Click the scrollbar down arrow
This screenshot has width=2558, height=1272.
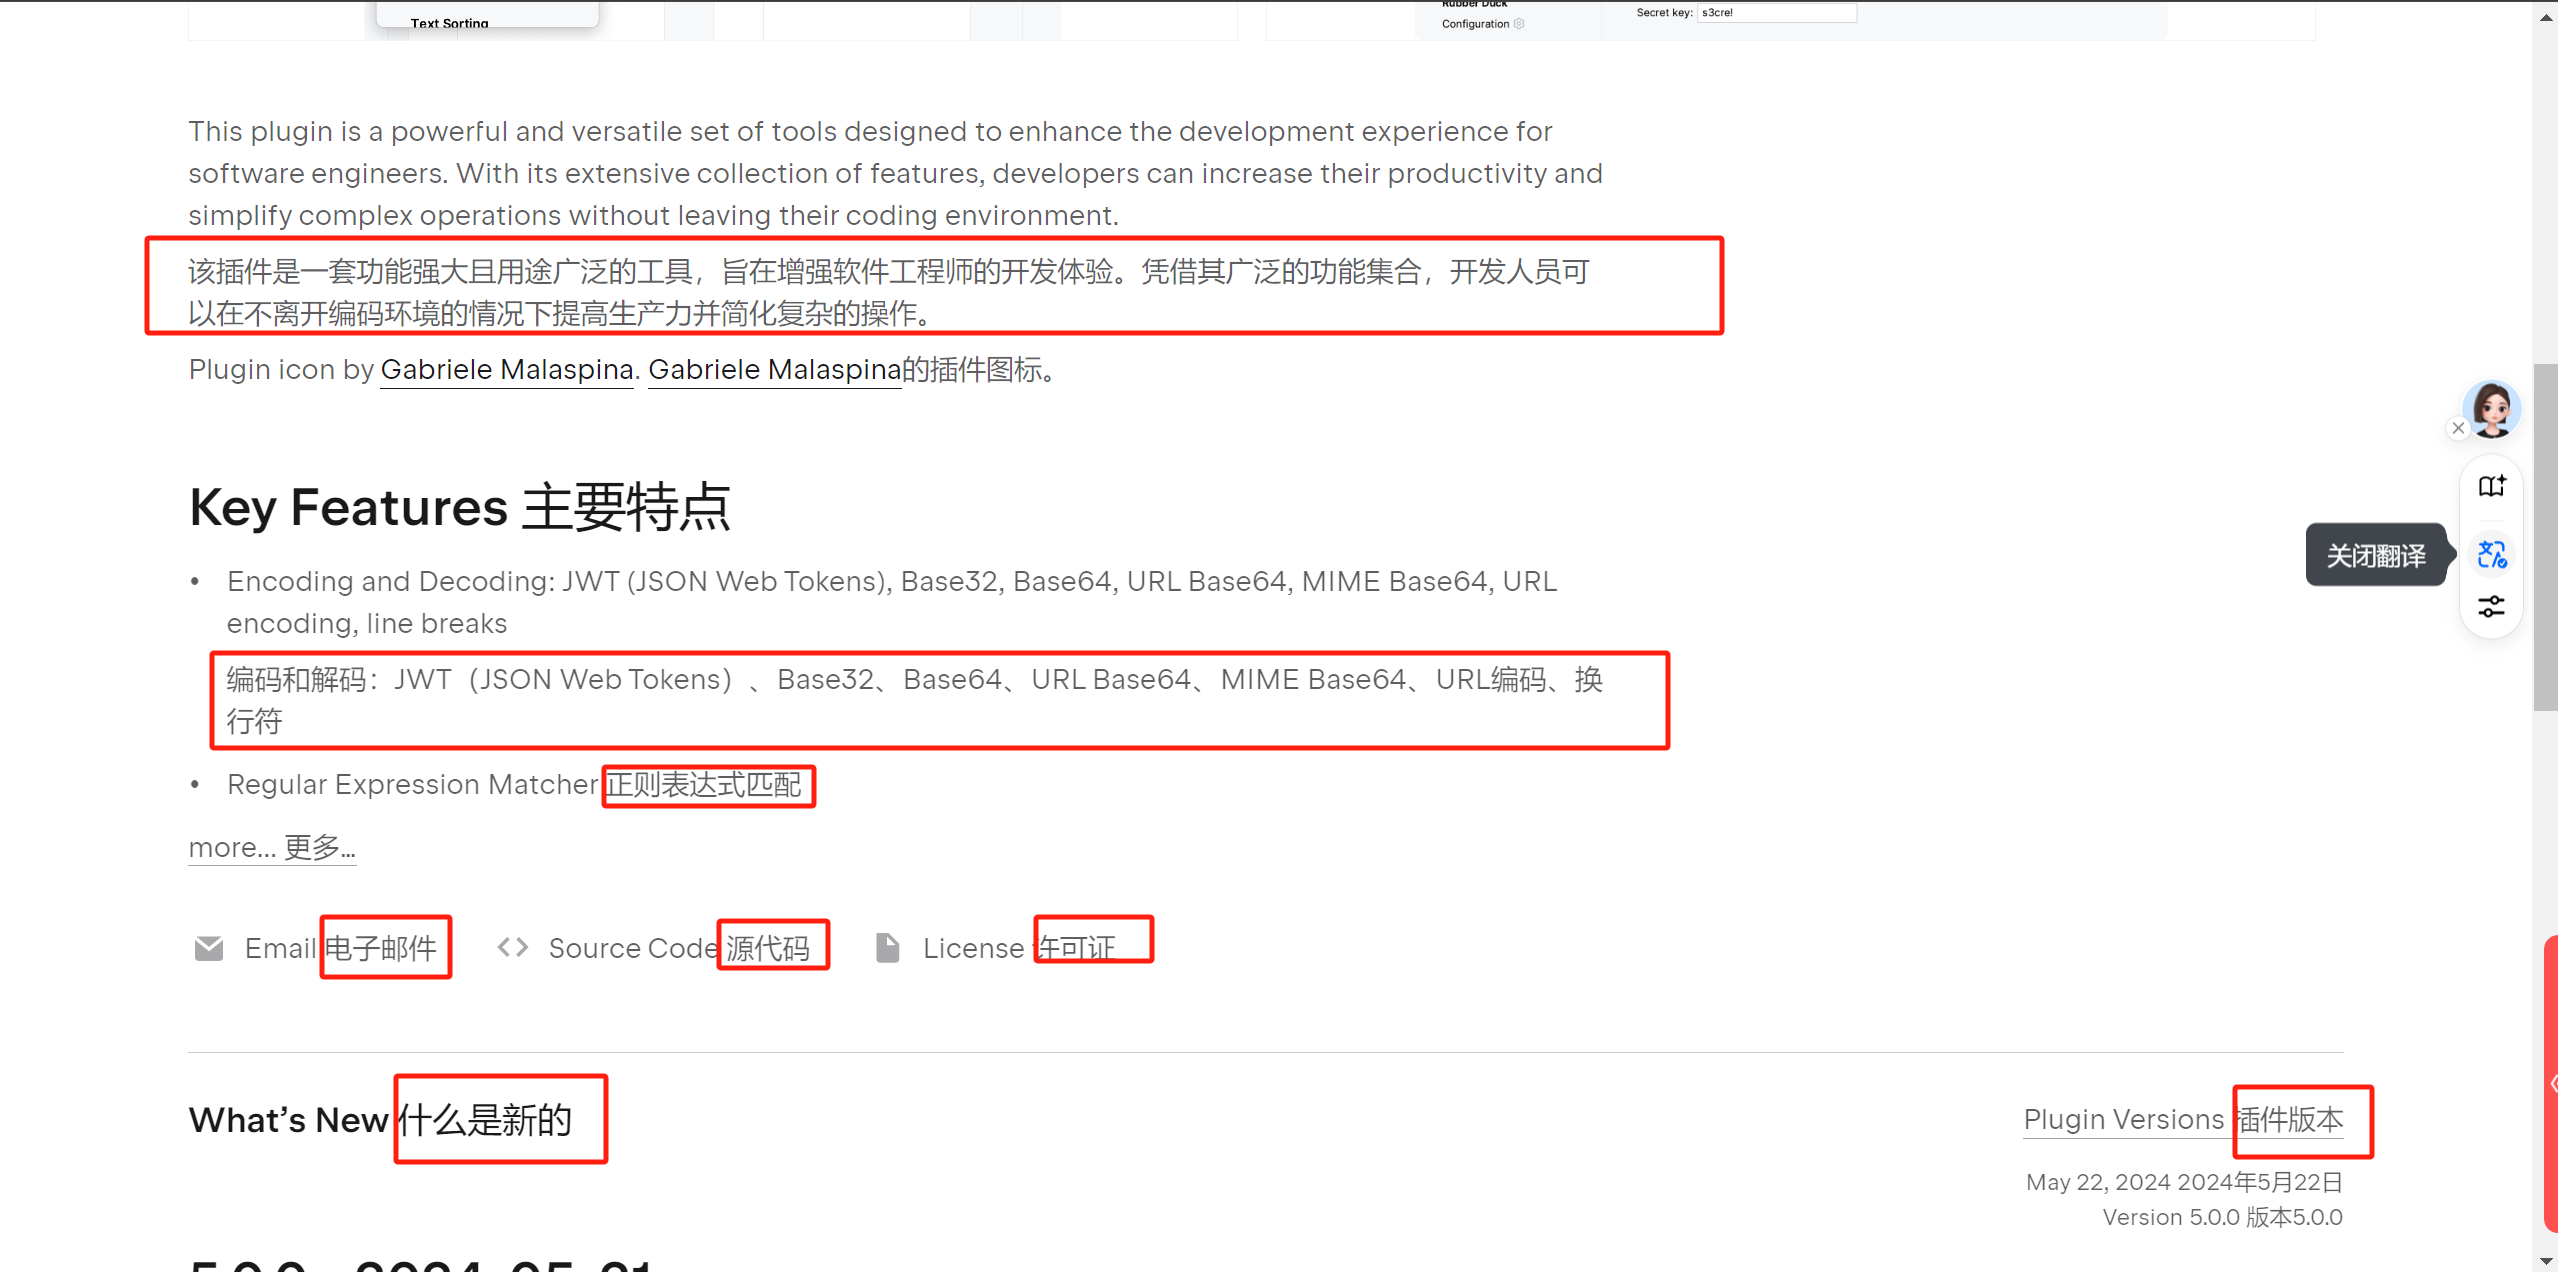2546,1261
